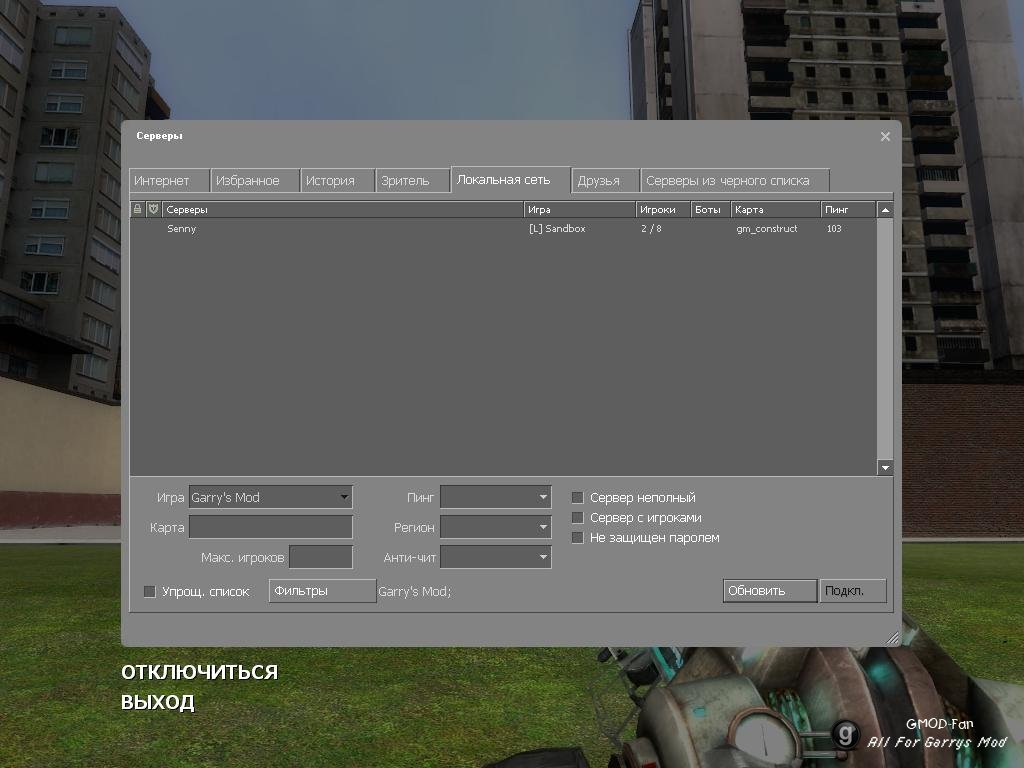The width and height of the screenshot is (1024, 768).
Task: Open the Игра dropdown showing Garry's Mod
Action: click(x=270, y=498)
